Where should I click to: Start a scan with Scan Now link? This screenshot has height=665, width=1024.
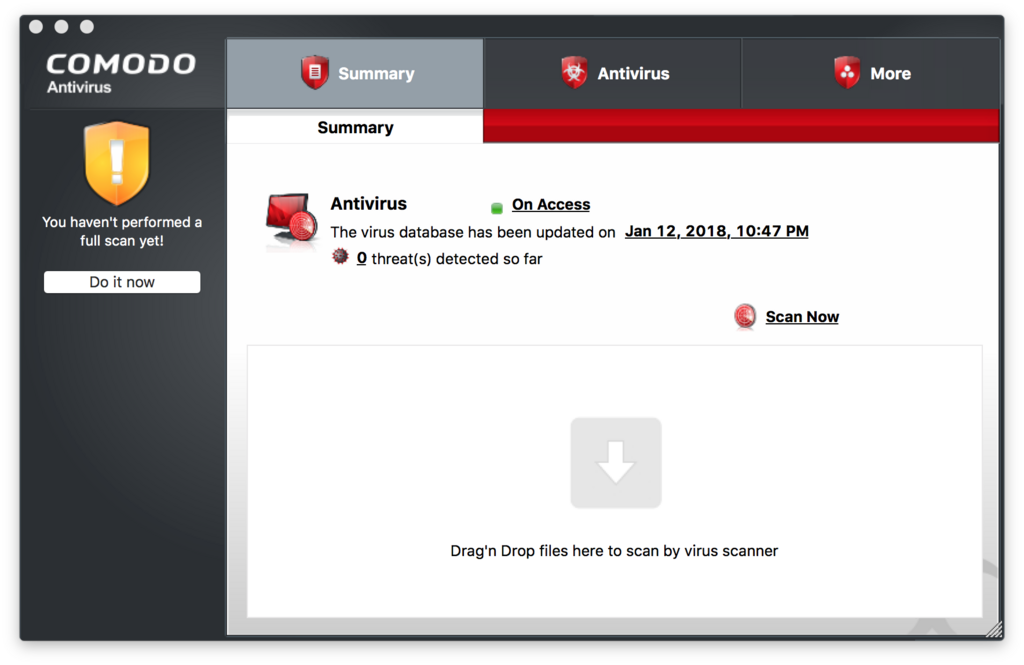(802, 317)
